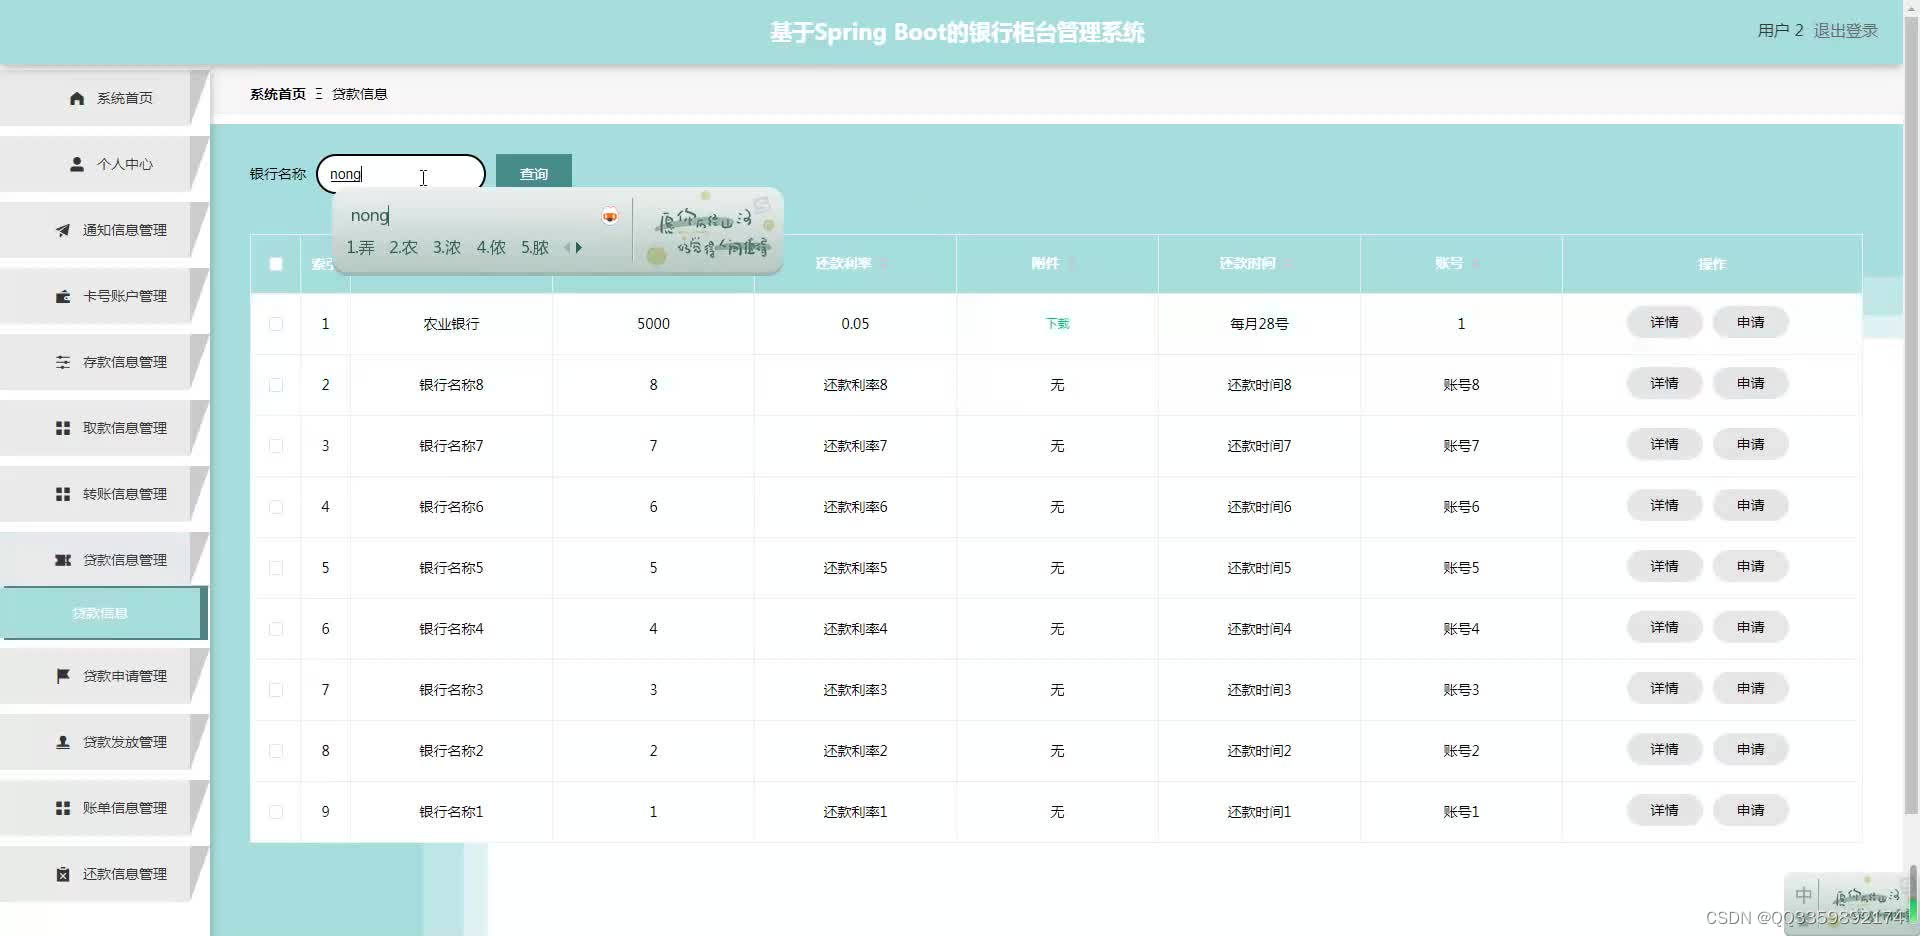The height and width of the screenshot is (936, 1920).
Task: Click 申请 for the 银行名称8 row
Action: point(1750,384)
